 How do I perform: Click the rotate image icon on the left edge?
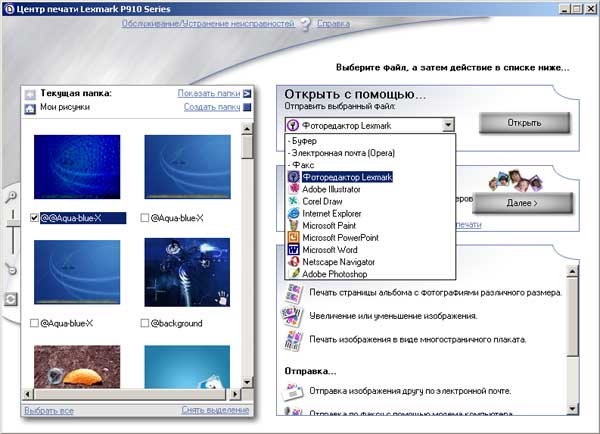point(10,299)
